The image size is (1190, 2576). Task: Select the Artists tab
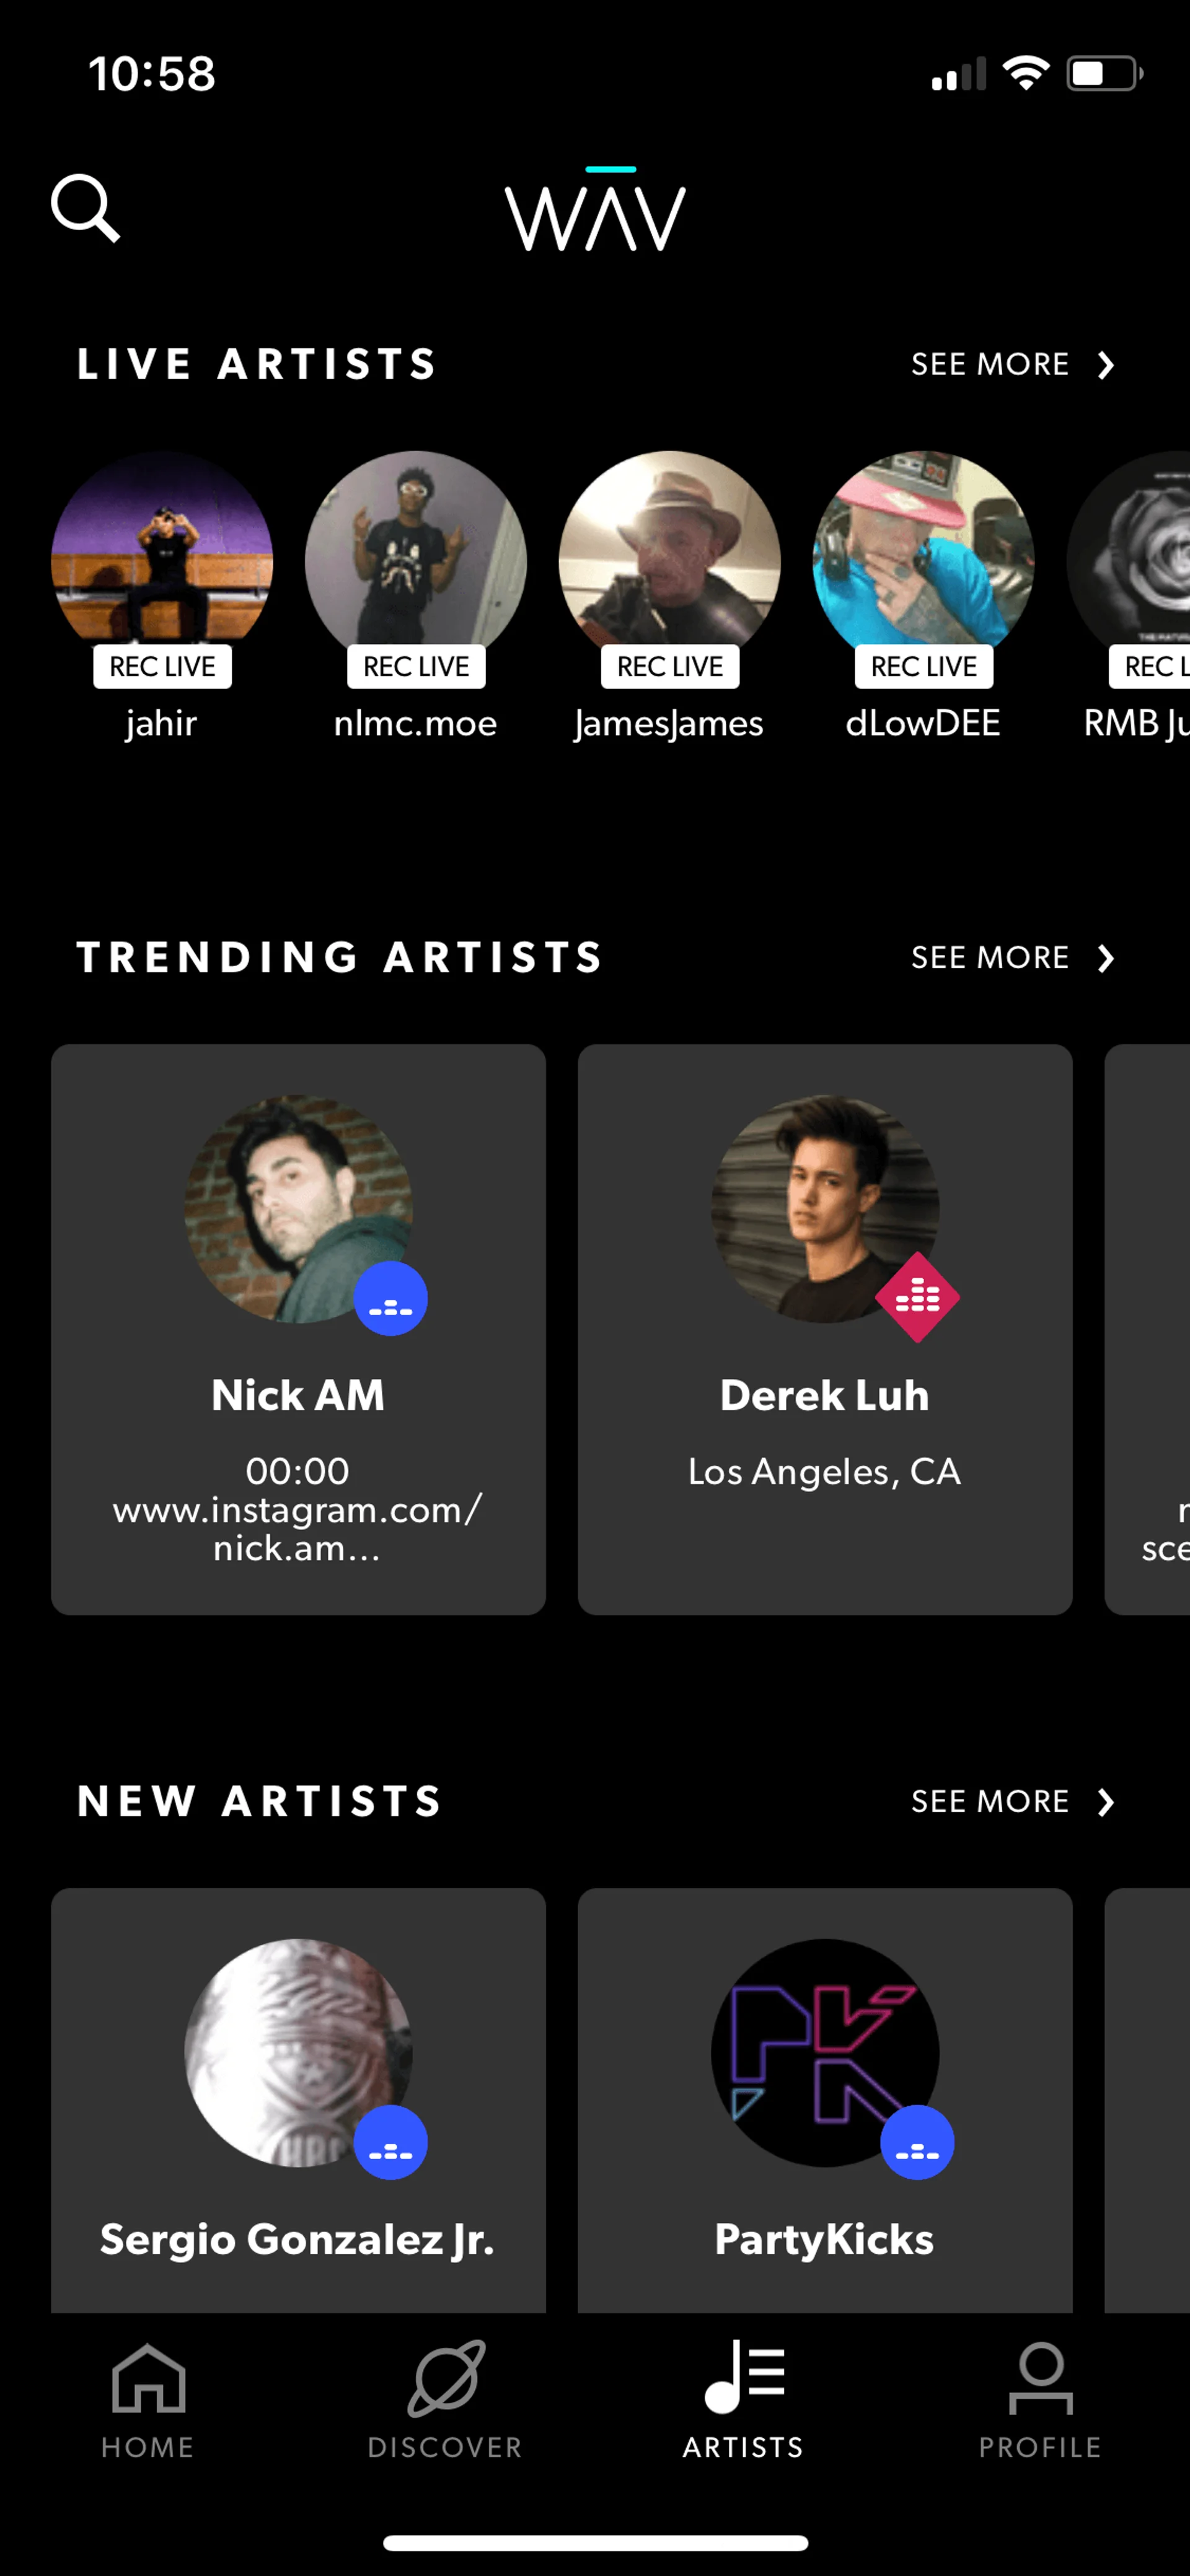point(743,2400)
